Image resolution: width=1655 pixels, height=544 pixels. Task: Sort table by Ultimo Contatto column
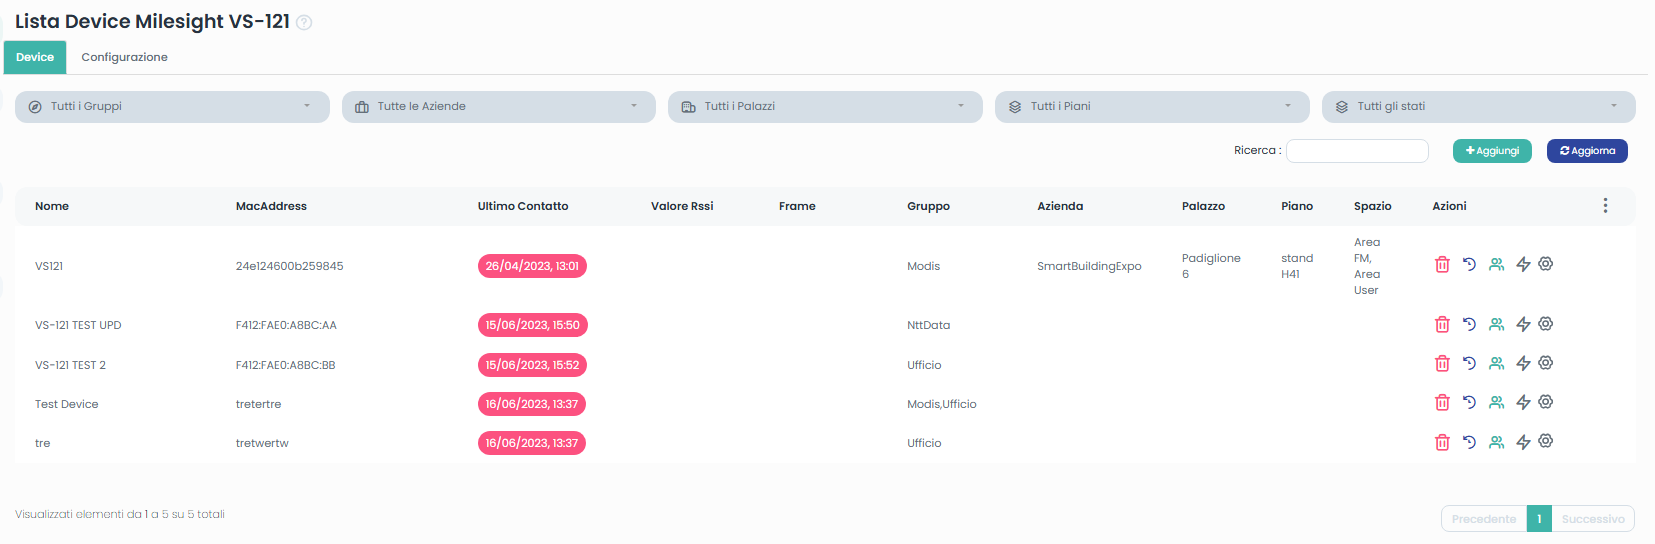pos(523,206)
